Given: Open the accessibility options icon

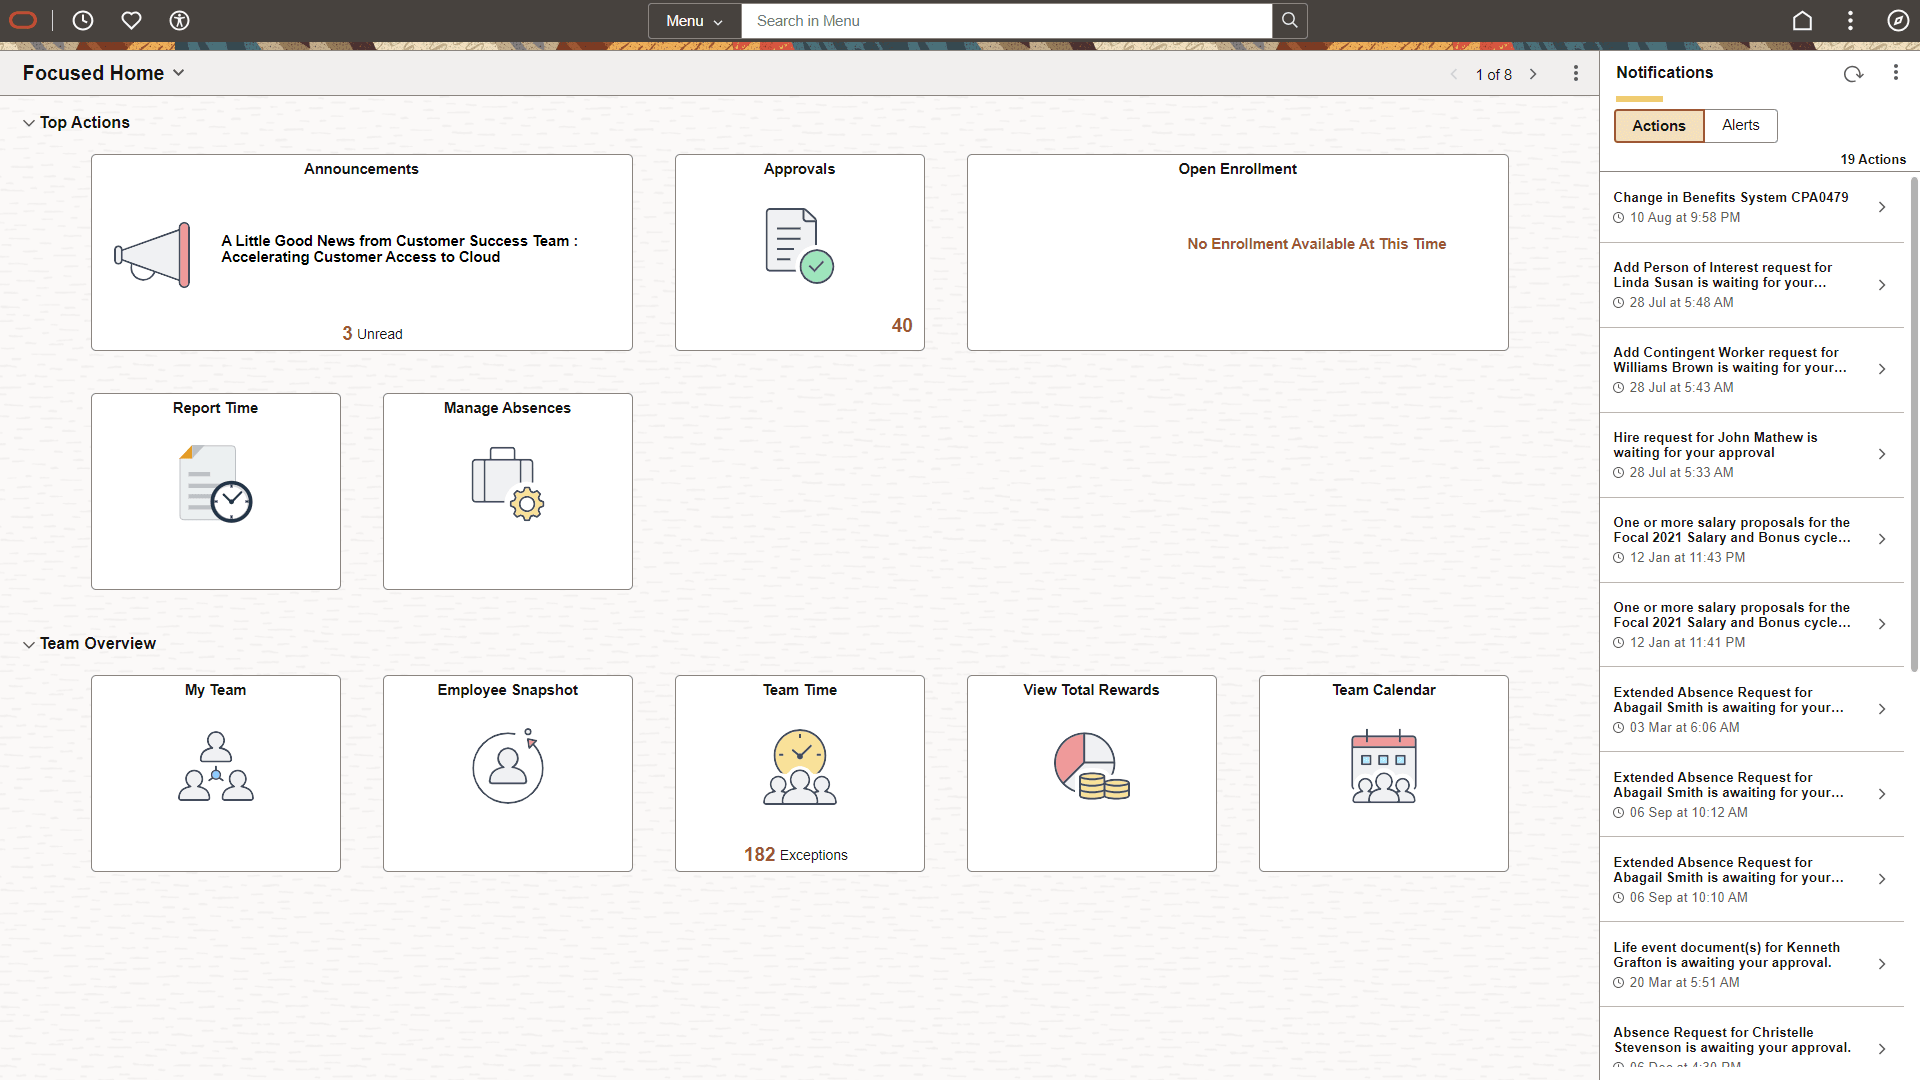Looking at the screenshot, I should click(x=179, y=20).
